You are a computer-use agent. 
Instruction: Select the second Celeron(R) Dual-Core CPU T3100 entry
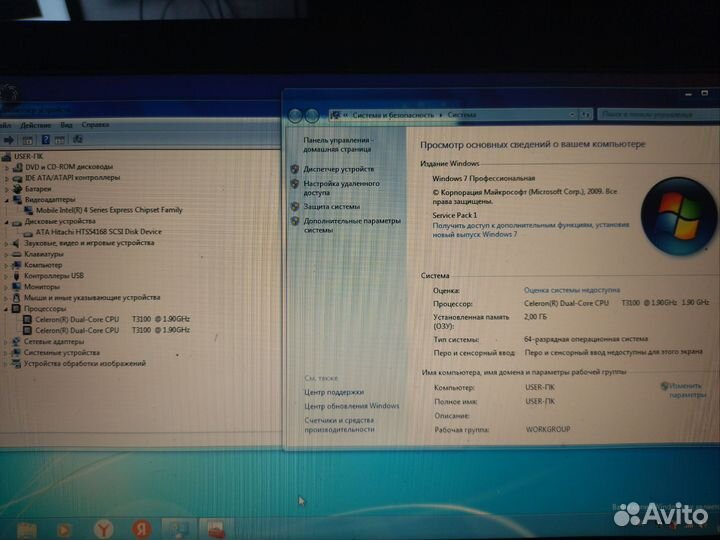112,330
